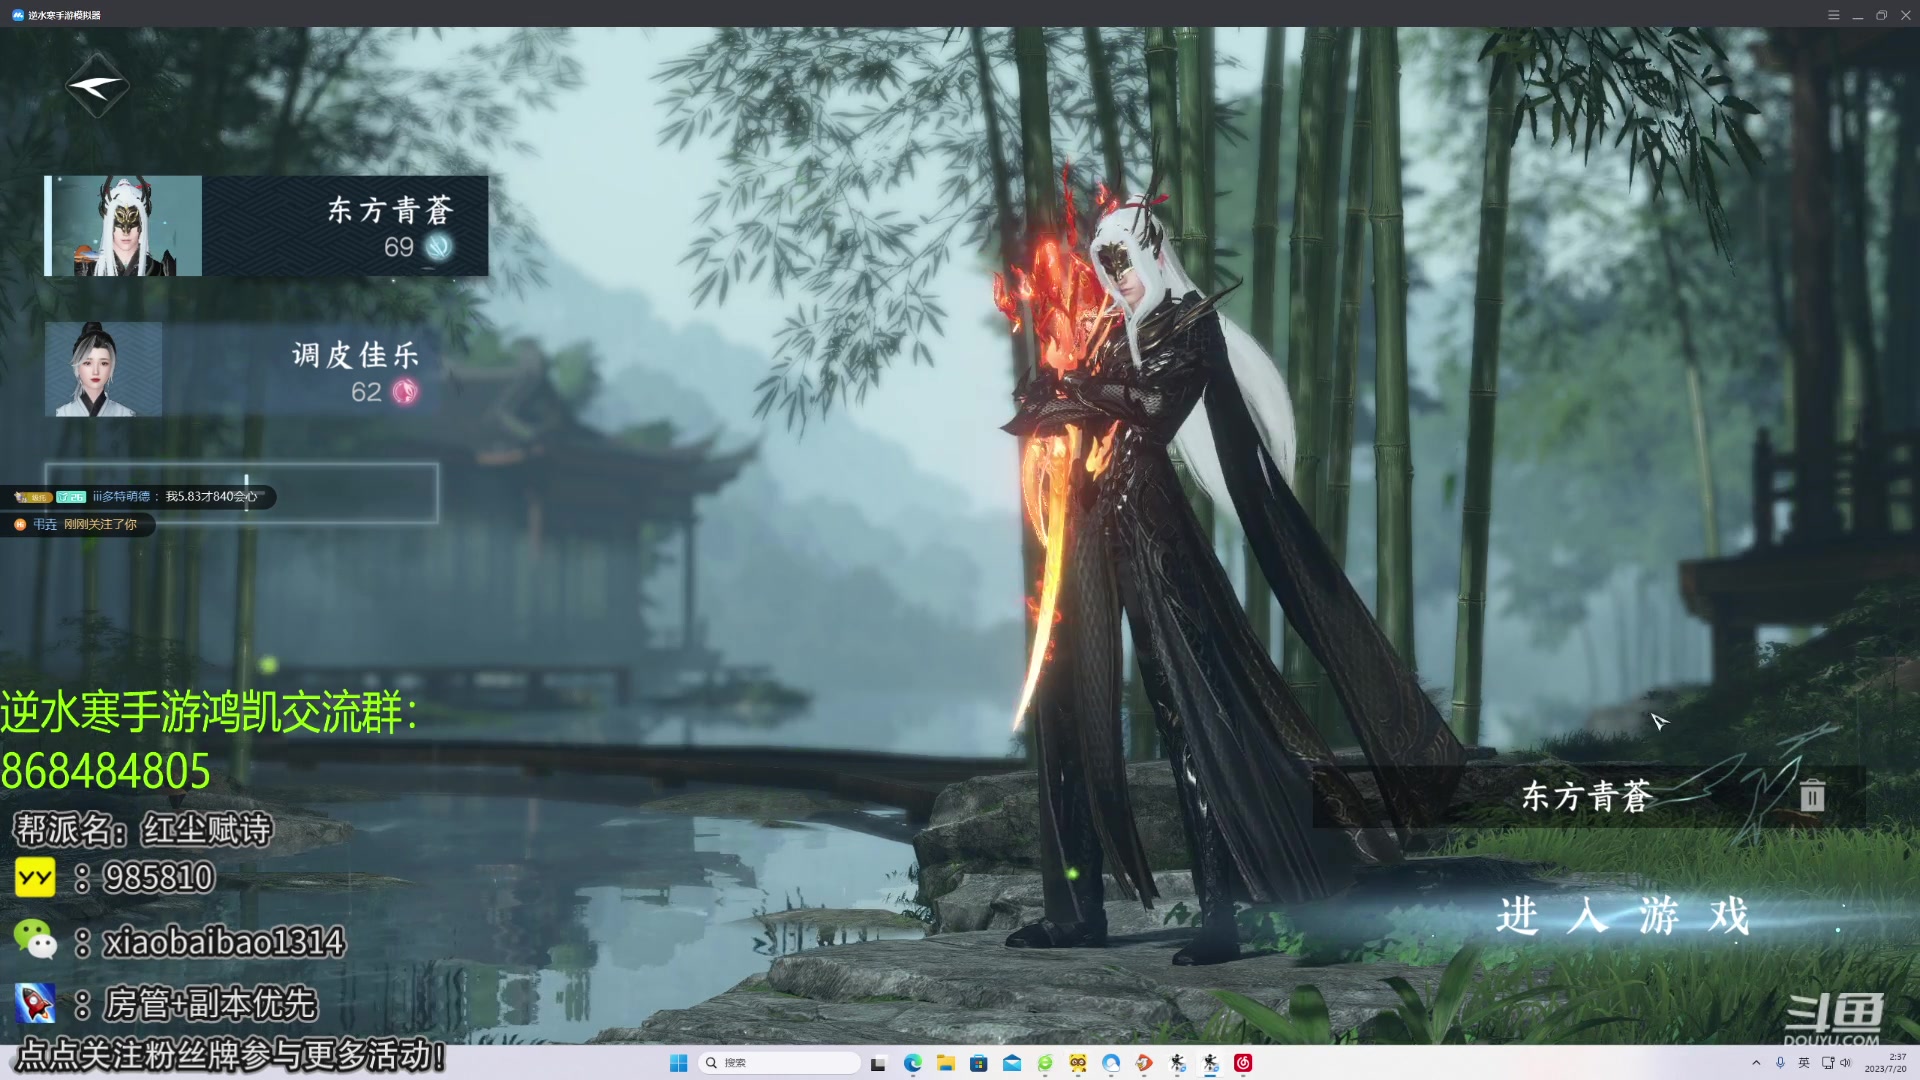Open network settings from the tray icon

point(1828,1063)
